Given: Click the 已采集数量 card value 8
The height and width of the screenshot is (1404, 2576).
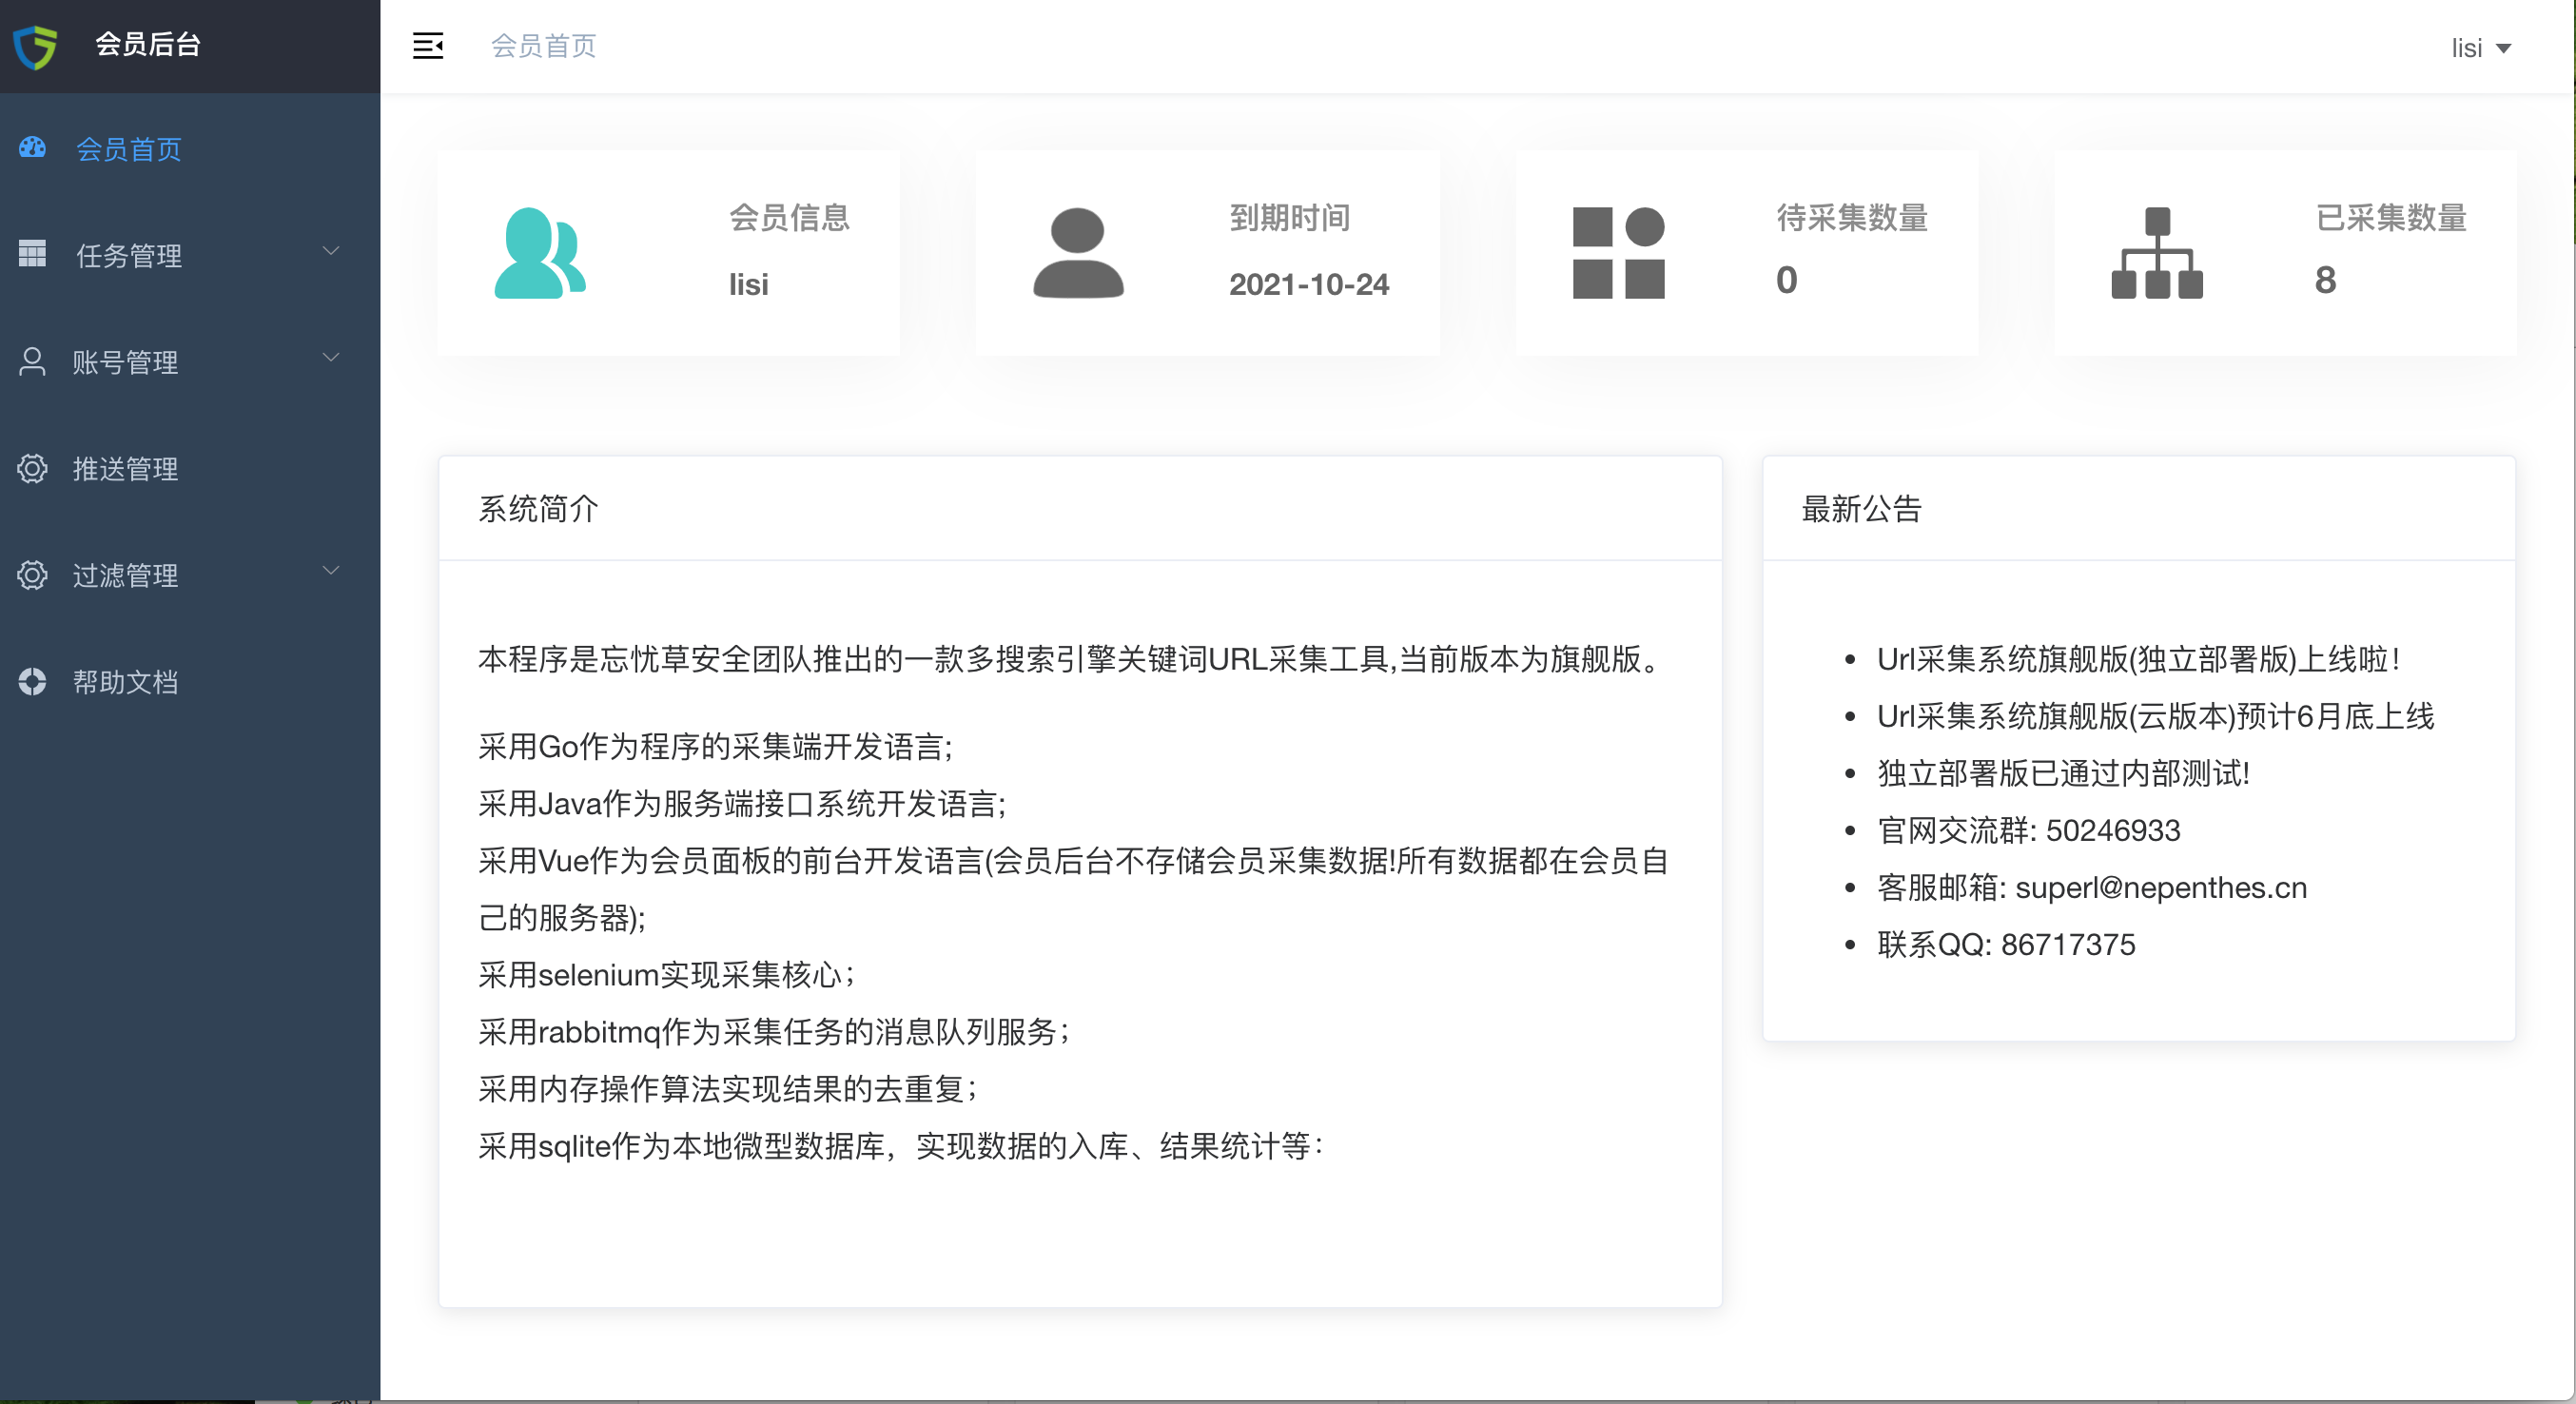Looking at the screenshot, I should (x=2325, y=280).
